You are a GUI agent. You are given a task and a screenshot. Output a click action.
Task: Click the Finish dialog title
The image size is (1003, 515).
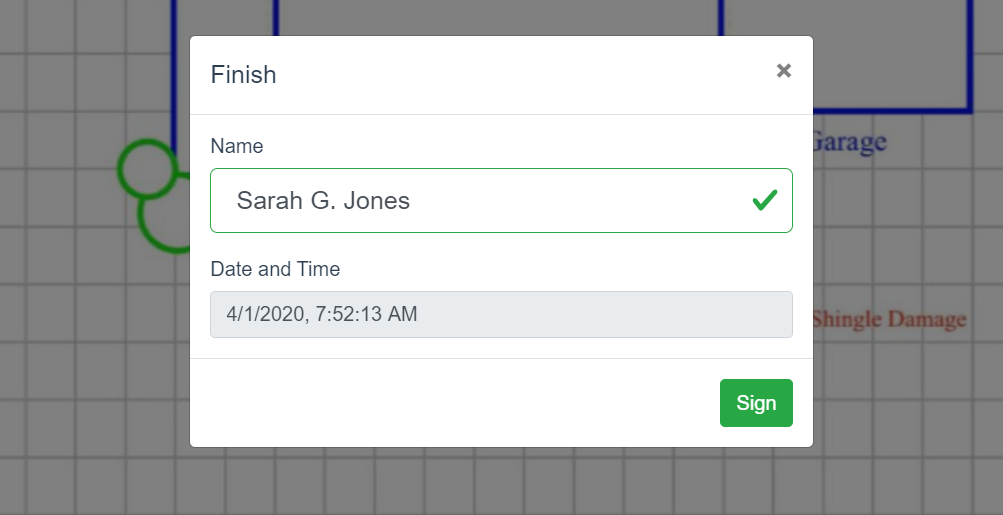coord(244,74)
